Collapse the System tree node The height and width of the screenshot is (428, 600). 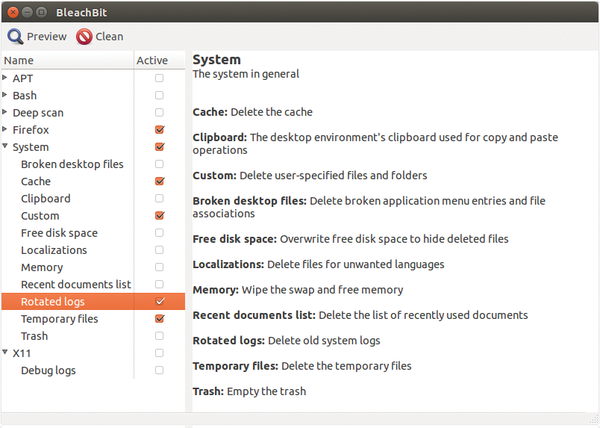pyautogui.click(x=5, y=146)
